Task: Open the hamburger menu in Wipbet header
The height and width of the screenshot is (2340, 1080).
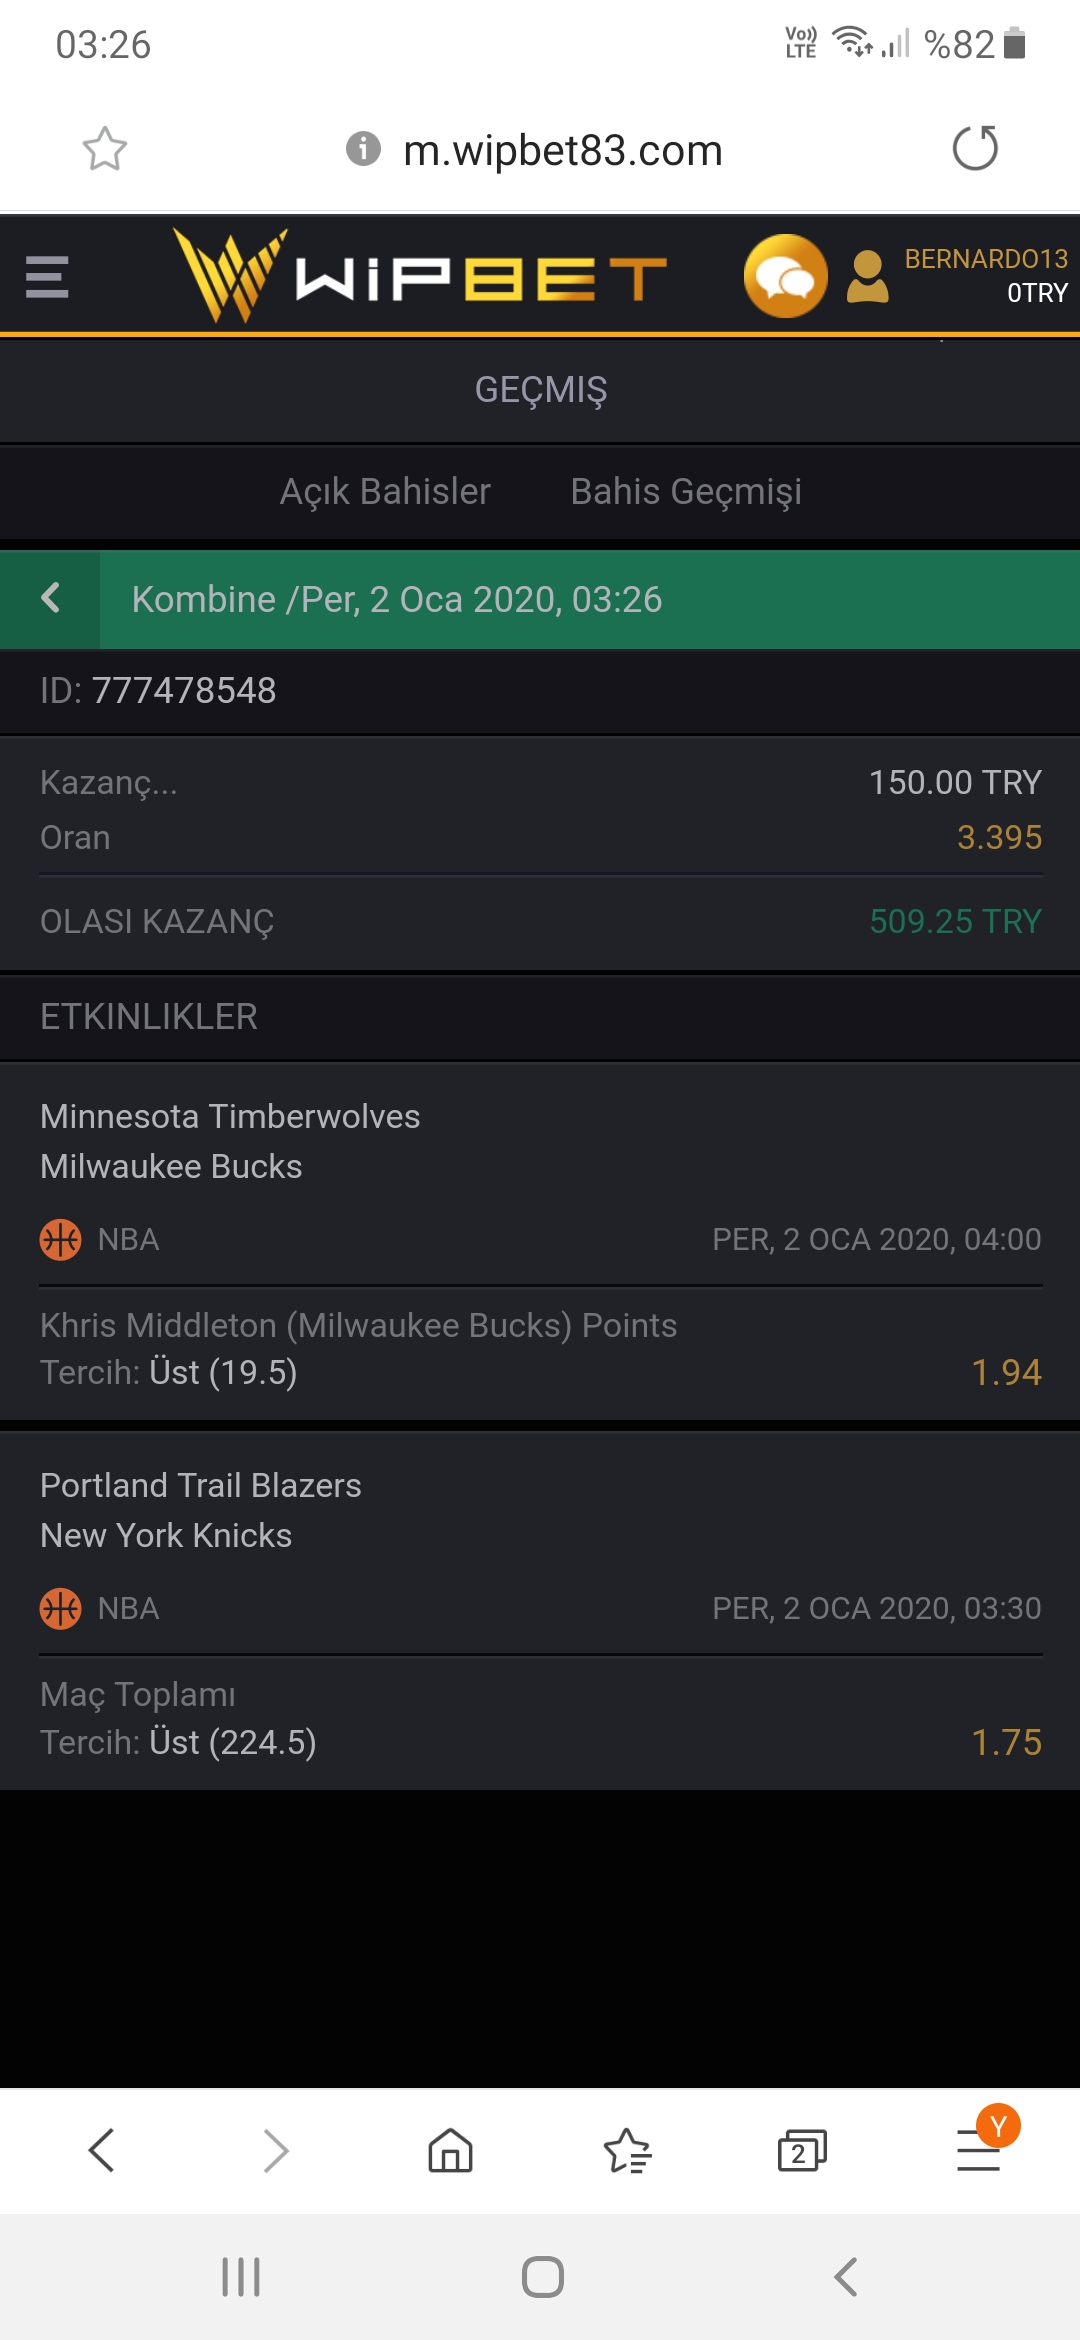Action: pyautogui.click(x=47, y=277)
